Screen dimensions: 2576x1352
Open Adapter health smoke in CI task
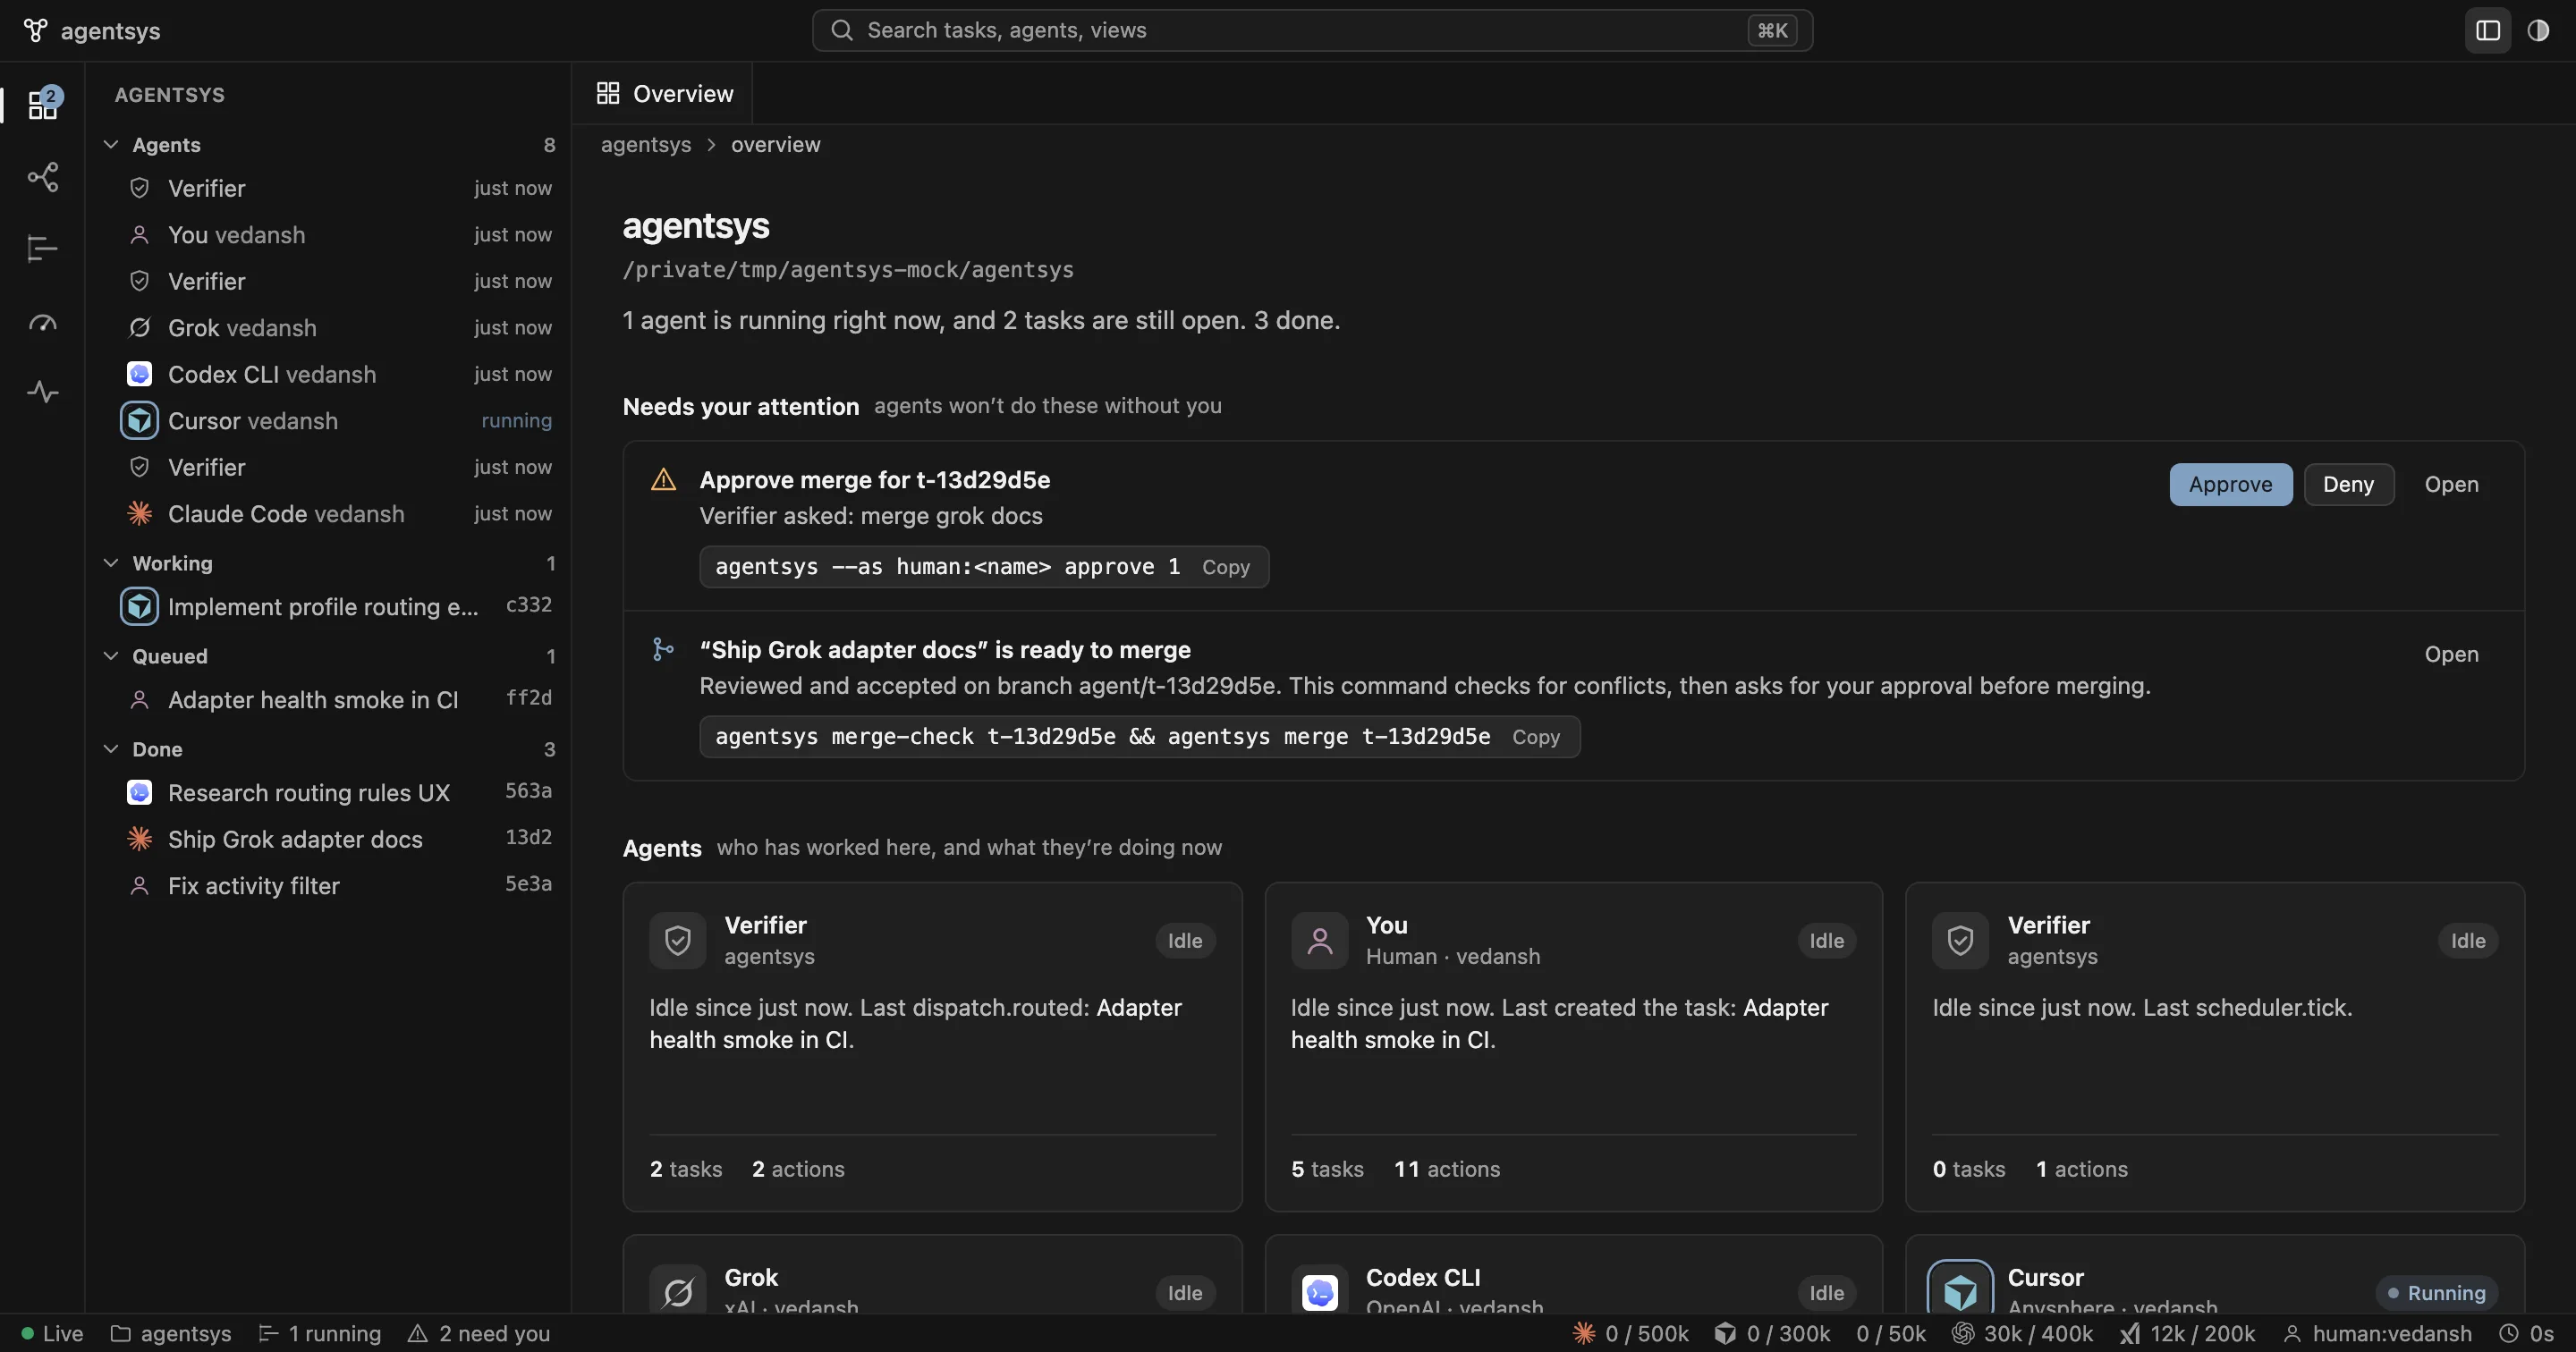(x=328, y=699)
